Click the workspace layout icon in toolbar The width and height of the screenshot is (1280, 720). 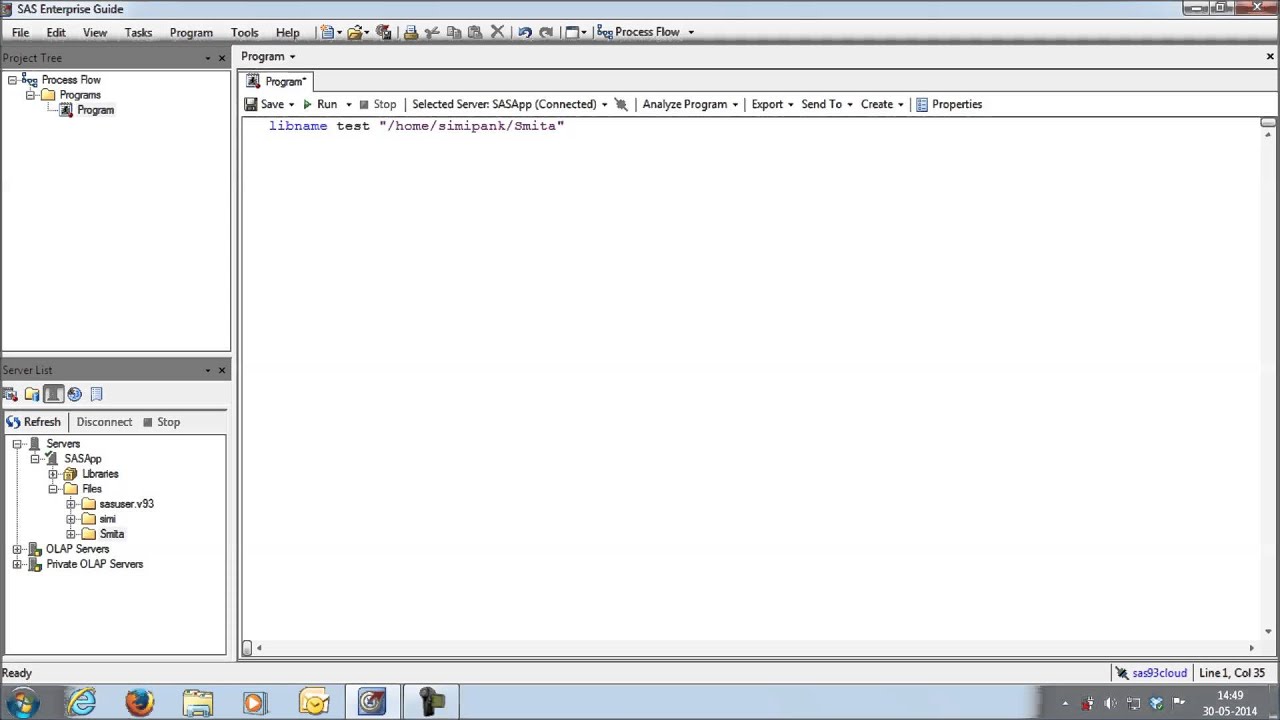pos(573,32)
